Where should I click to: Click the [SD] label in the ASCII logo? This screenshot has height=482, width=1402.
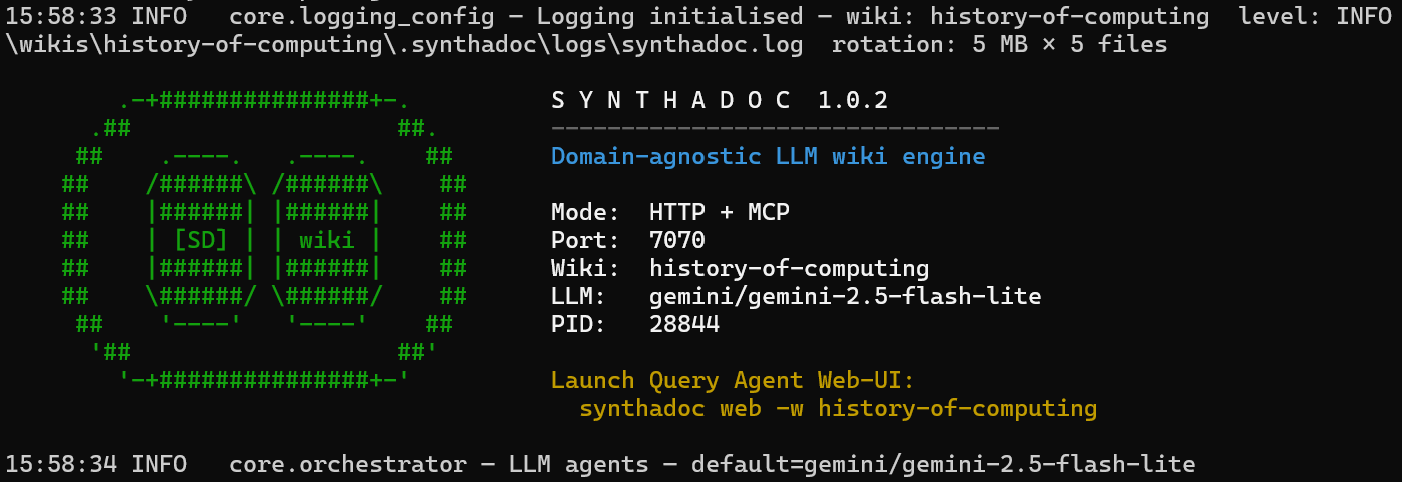[x=201, y=240]
